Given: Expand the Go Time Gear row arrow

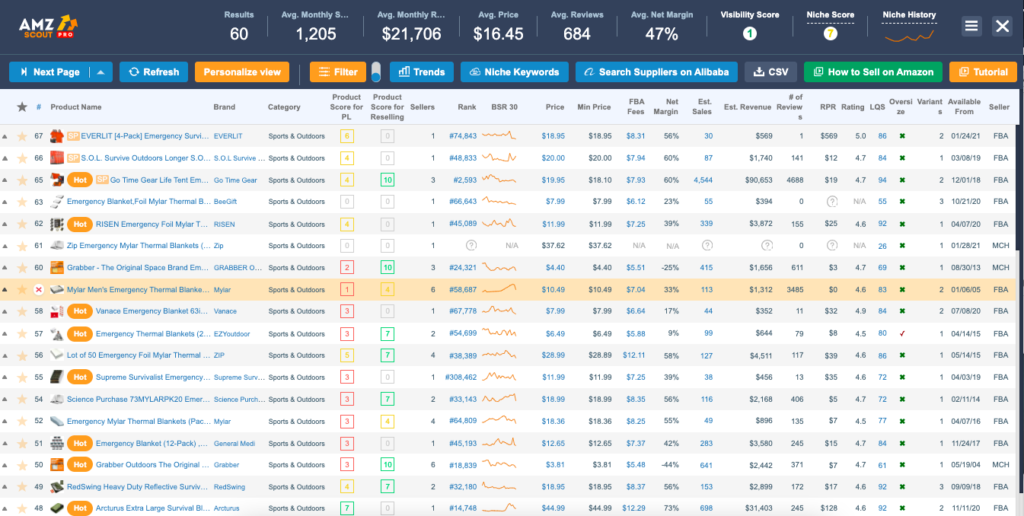Looking at the screenshot, I should pos(5,180).
